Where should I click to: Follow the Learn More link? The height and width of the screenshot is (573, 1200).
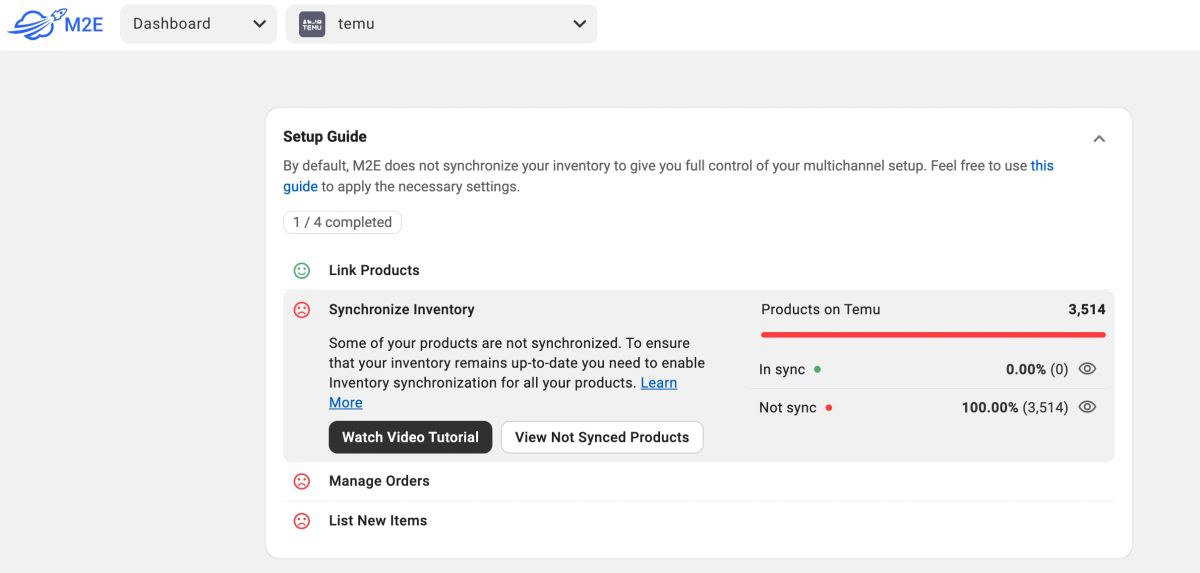[658, 383]
